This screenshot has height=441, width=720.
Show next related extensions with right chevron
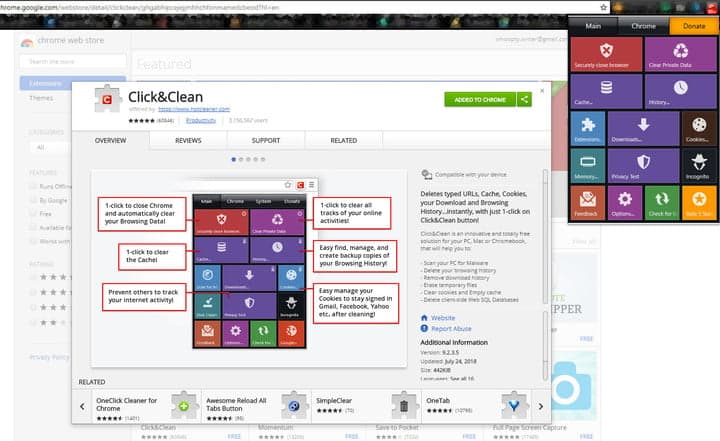click(x=541, y=406)
